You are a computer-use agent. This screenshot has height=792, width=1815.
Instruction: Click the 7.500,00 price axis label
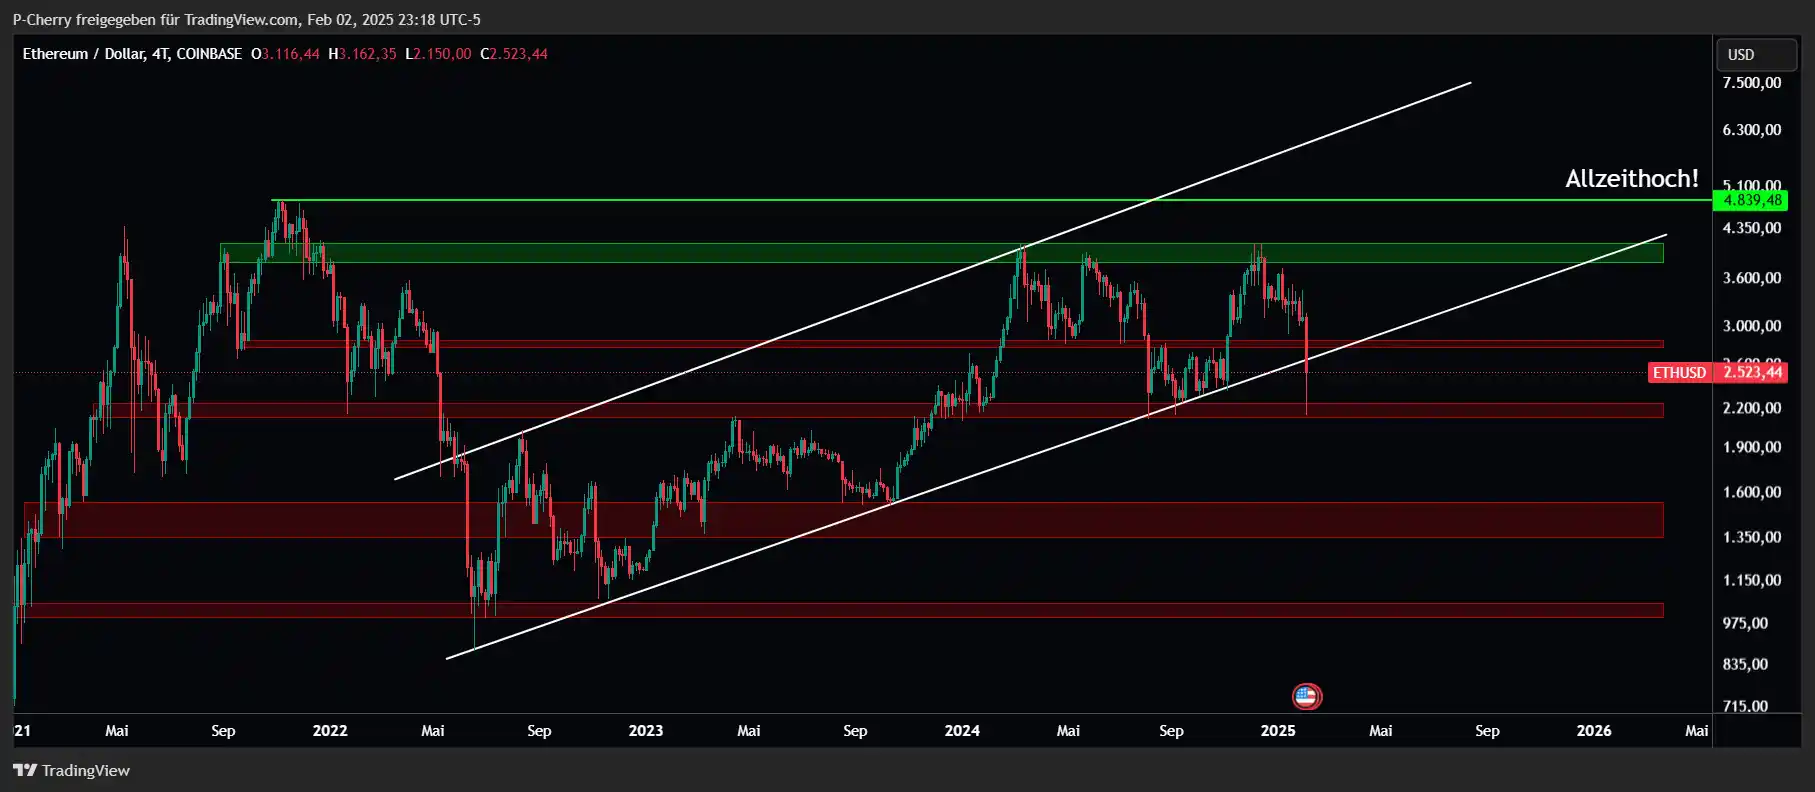pyautogui.click(x=1752, y=83)
